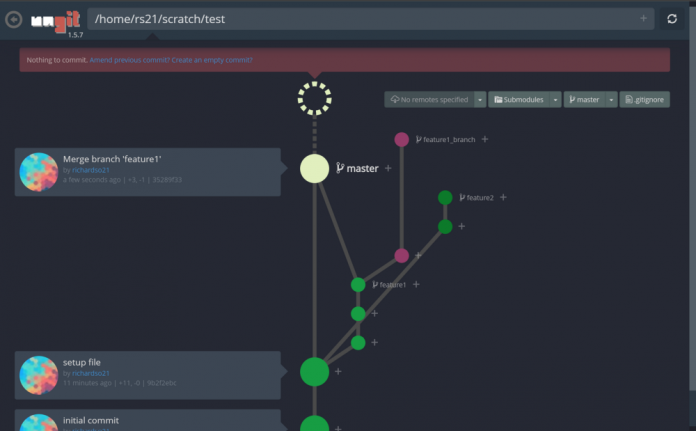Viewport: 696px width, 431px height.
Task: Add the repository path with the plus icon
Action: click(643, 18)
